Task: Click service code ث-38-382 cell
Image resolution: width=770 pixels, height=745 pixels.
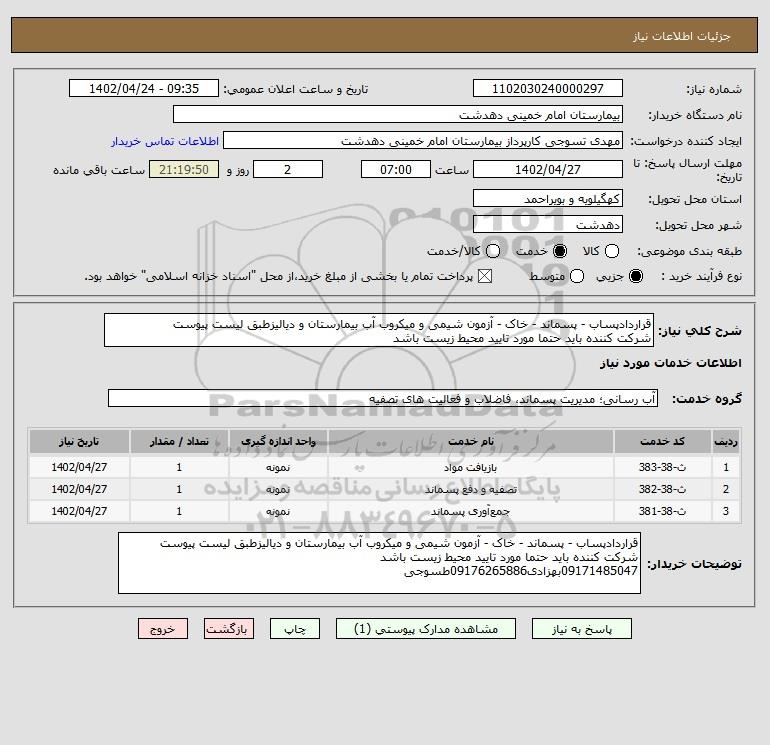Action: [662, 489]
